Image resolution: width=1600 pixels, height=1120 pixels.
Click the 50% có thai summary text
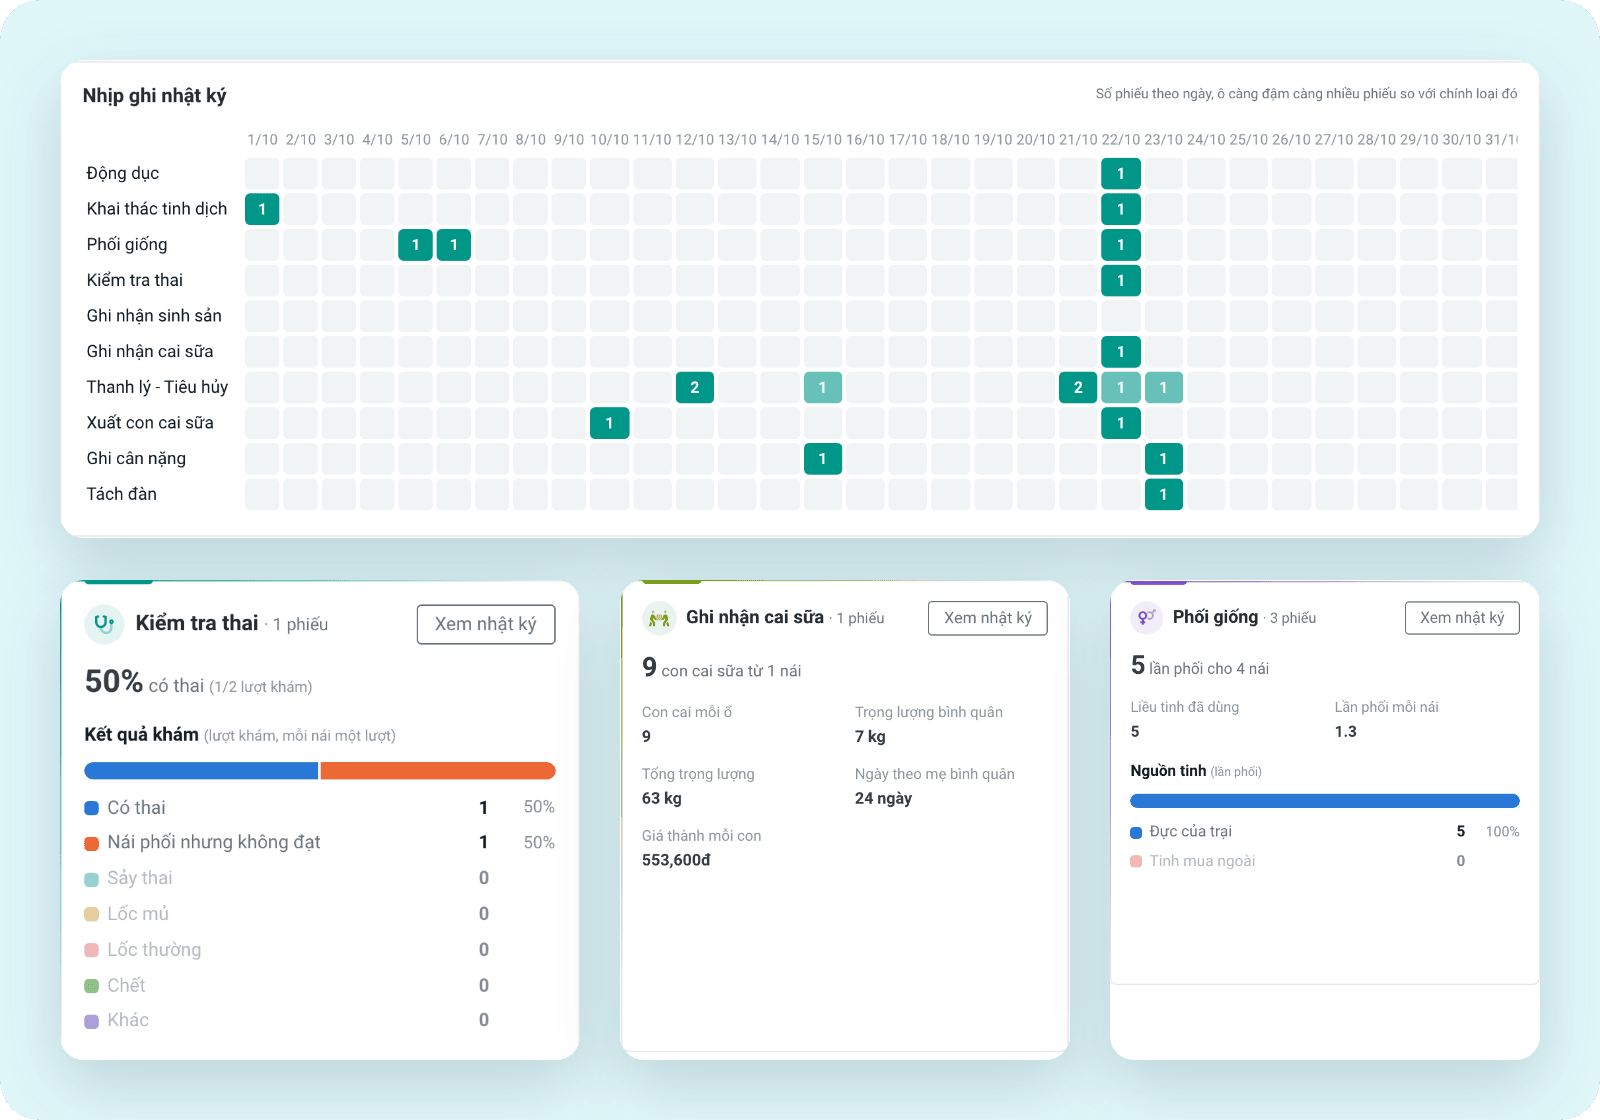point(199,682)
